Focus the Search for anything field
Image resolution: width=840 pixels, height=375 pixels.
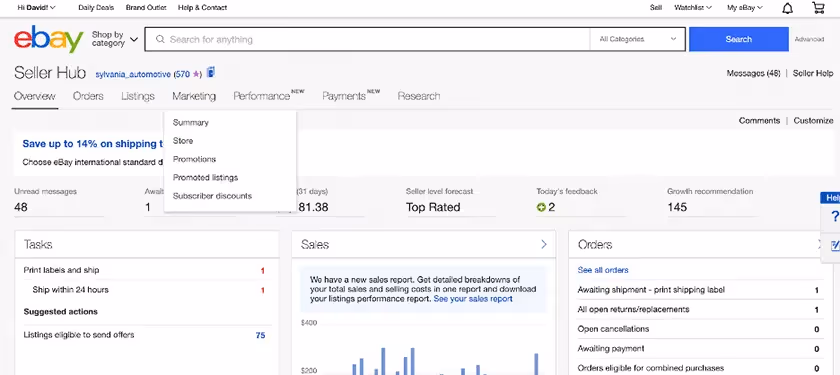coord(367,39)
